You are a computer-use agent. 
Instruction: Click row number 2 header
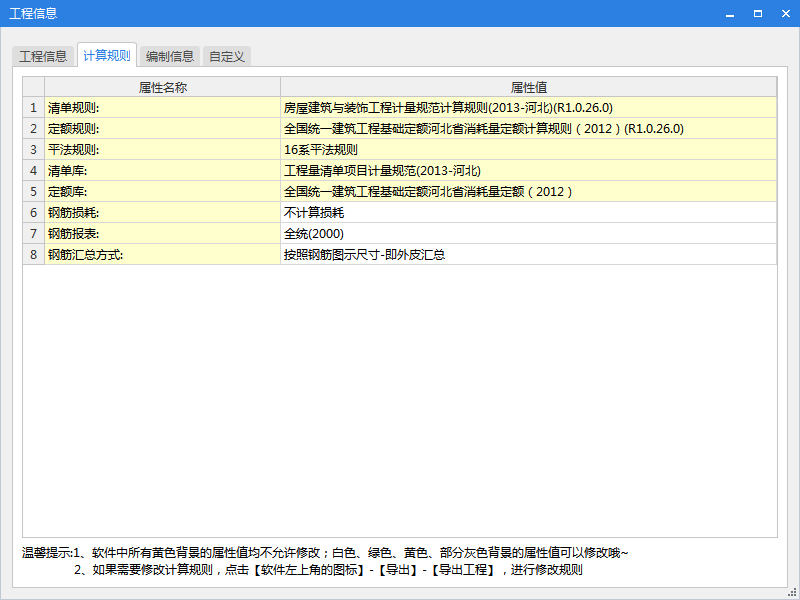tap(34, 129)
